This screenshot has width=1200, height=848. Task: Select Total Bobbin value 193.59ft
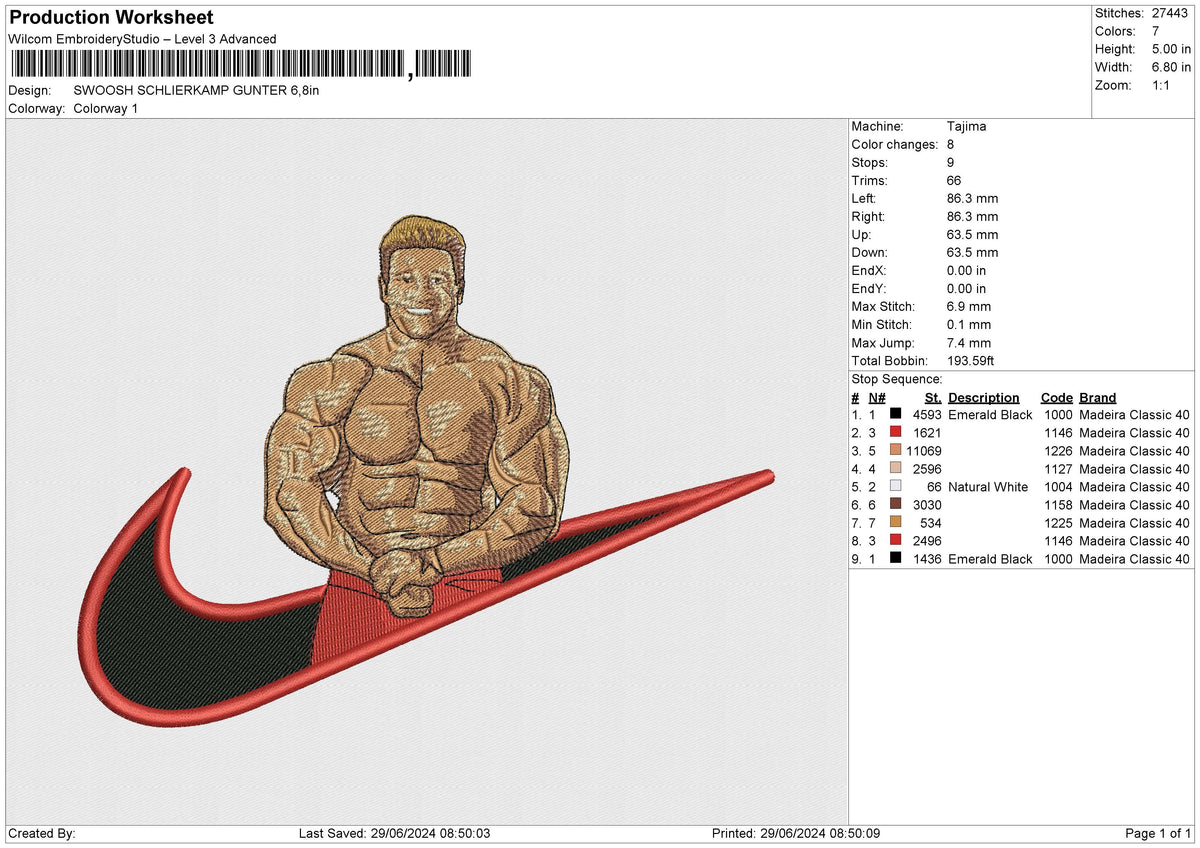(970, 361)
